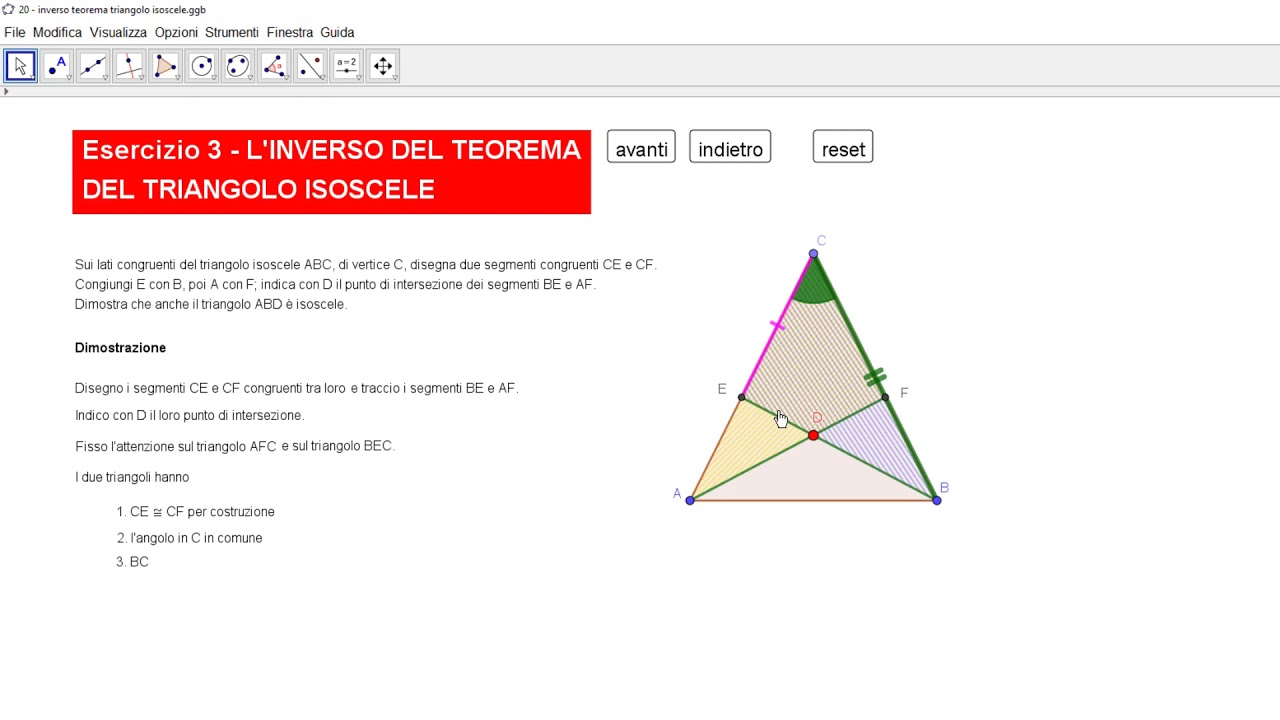
Task: Click the red Esercizio 3 title banner
Action: coord(331,172)
